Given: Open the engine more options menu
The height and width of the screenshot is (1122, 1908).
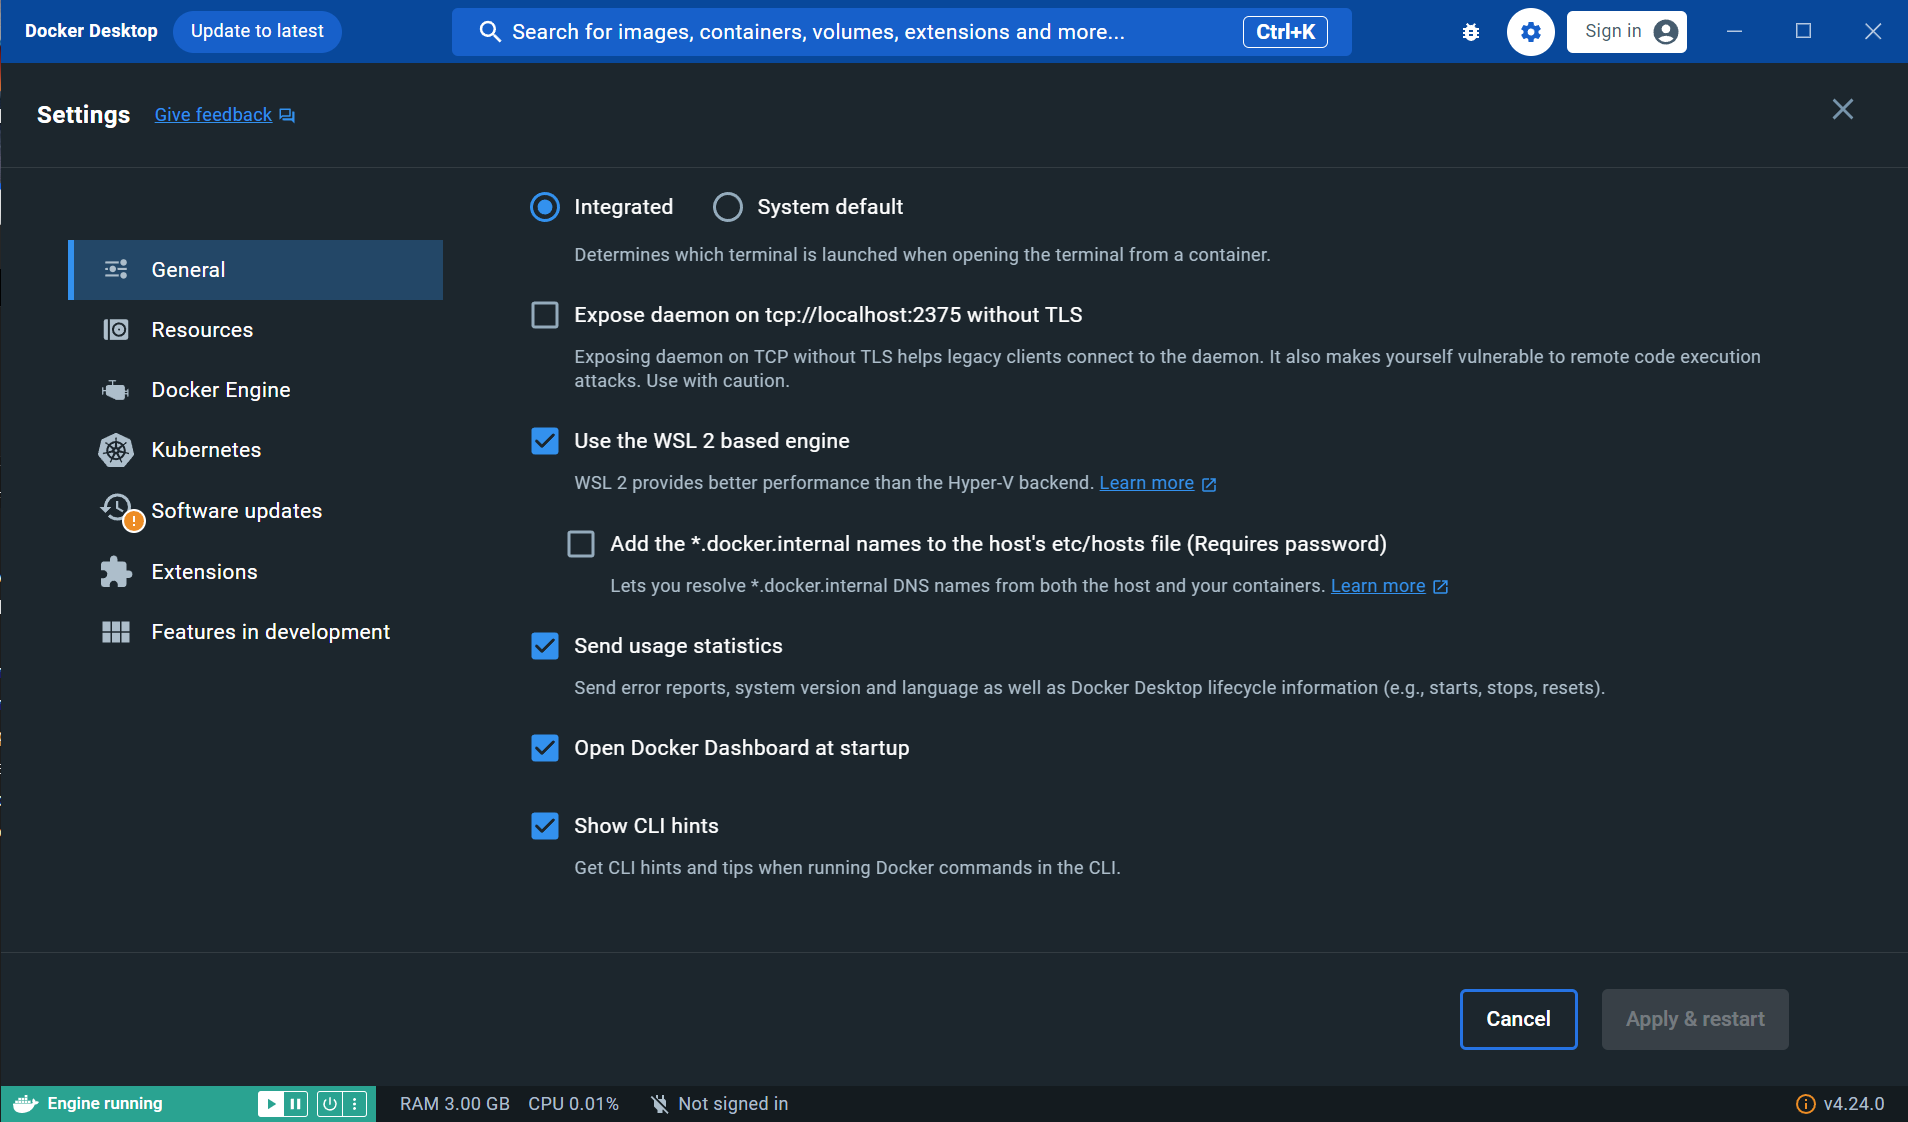Looking at the screenshot, I should click(355, 1104).
